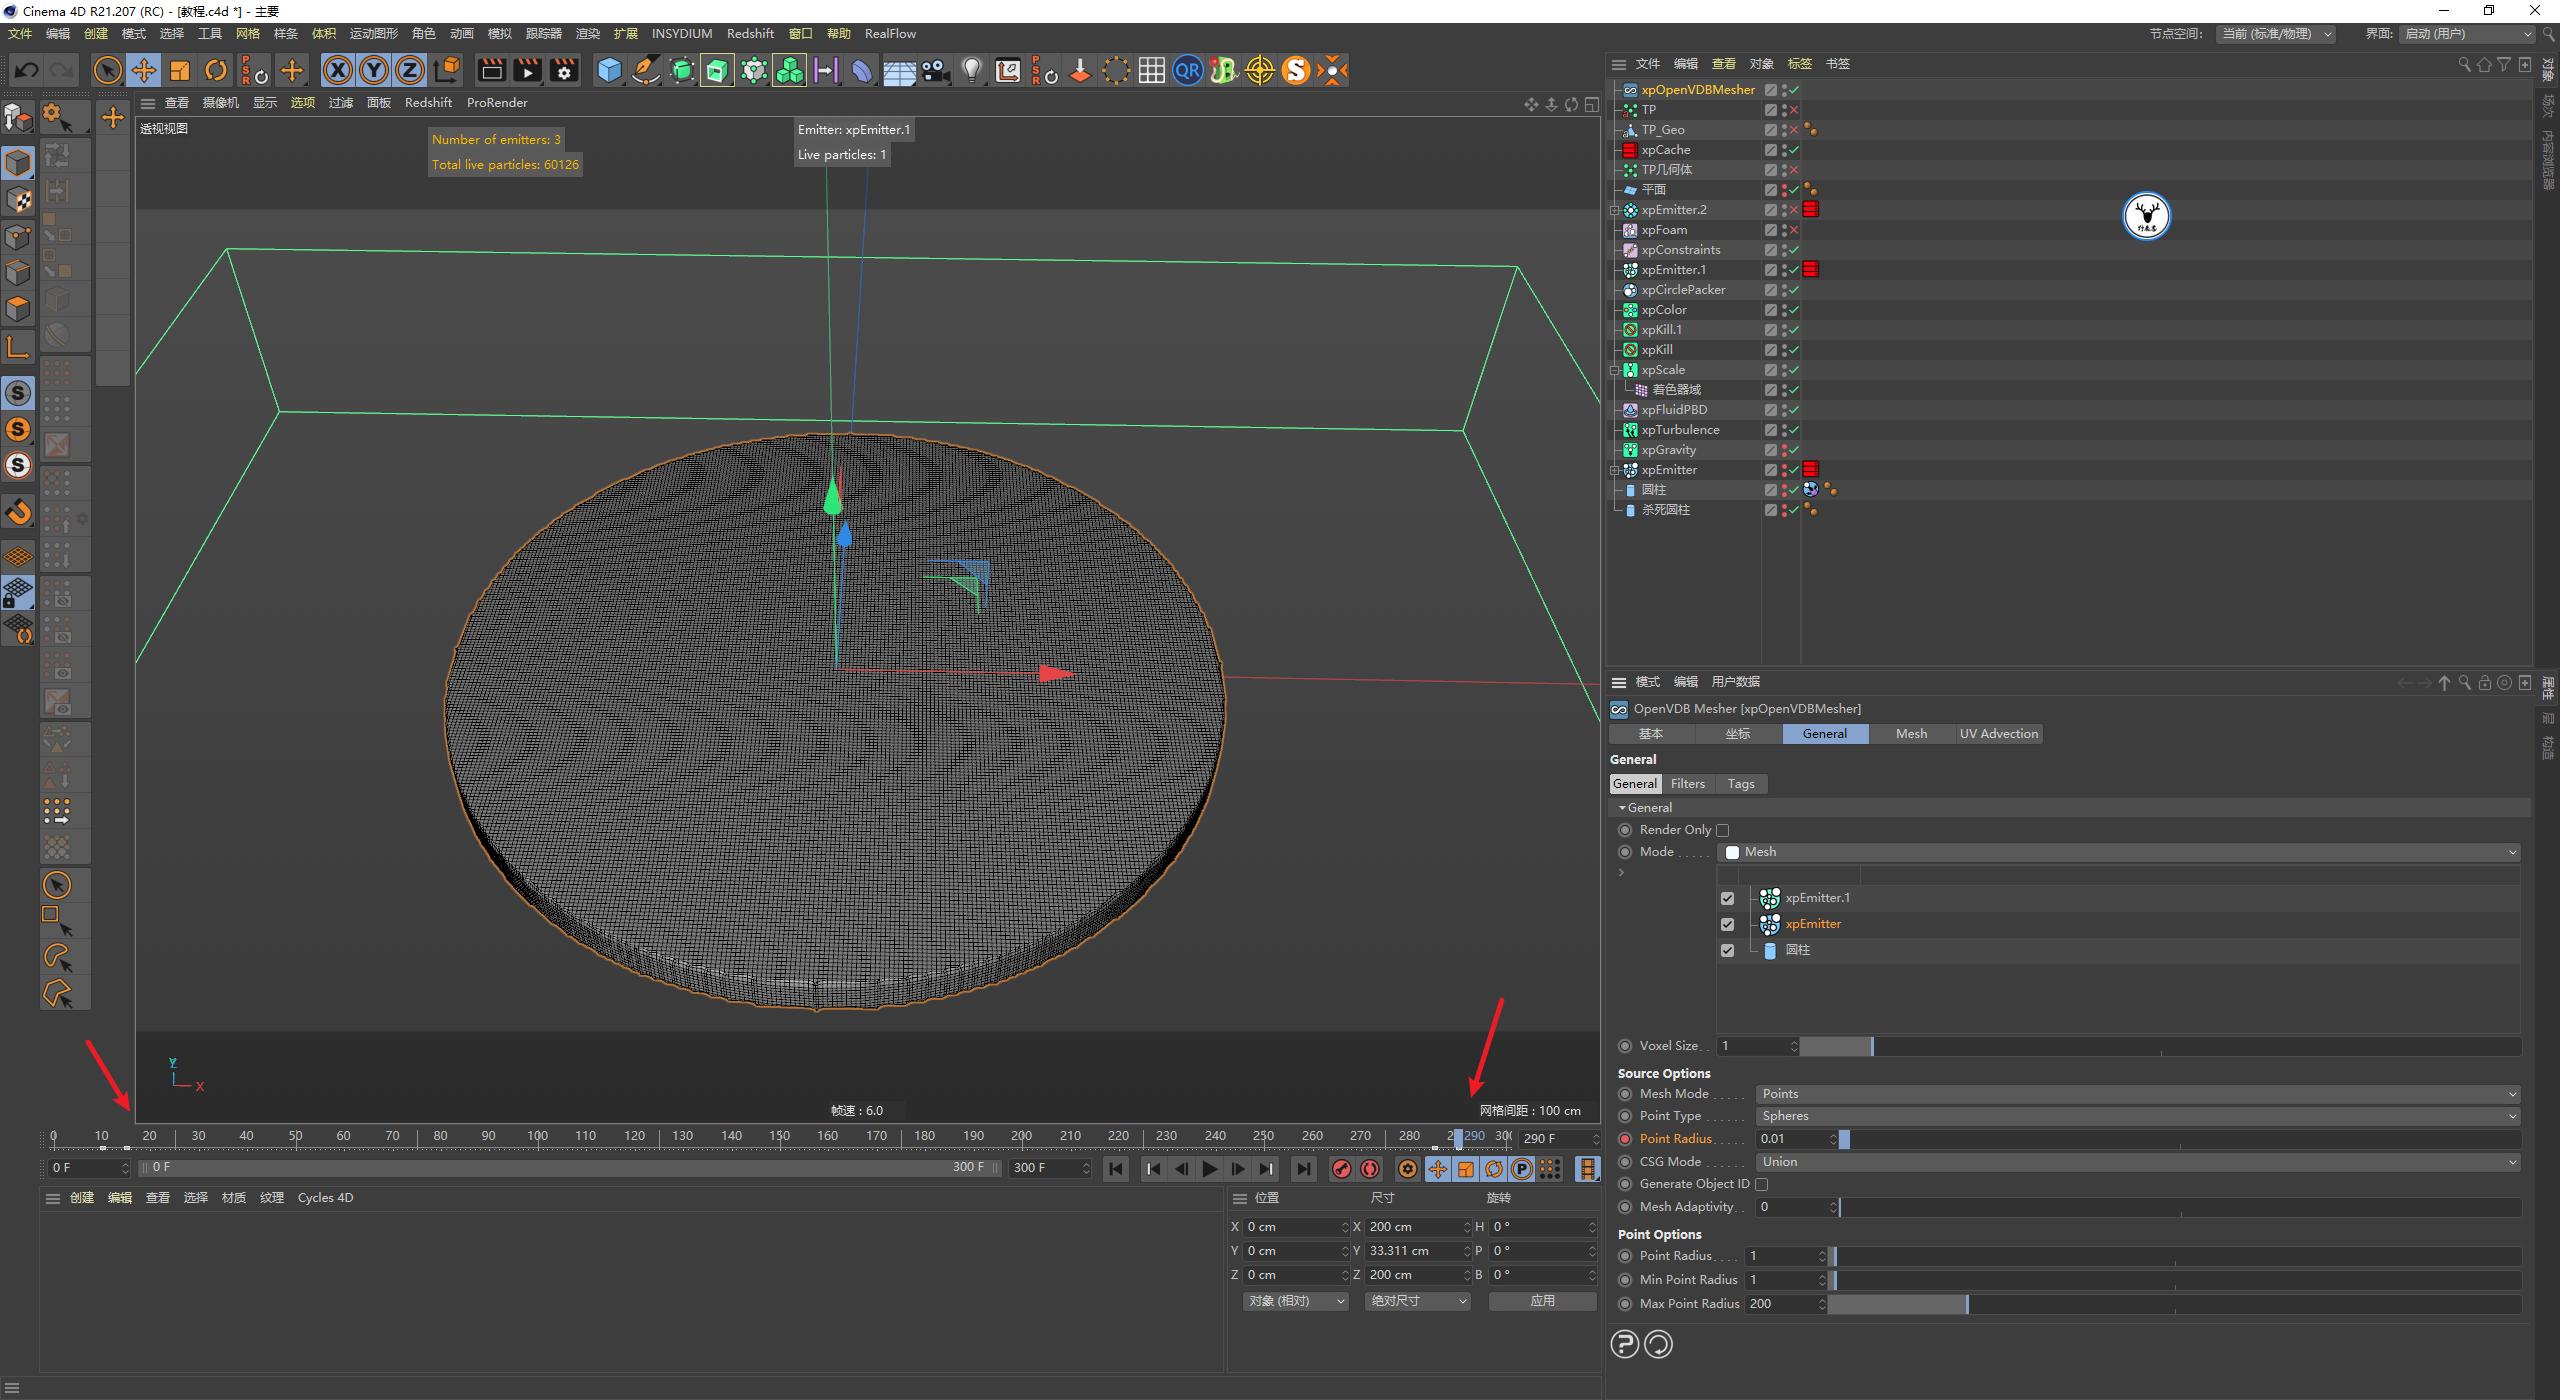Select the Scale tool
This screenshot has height=1400, width=2560.
[180, 70]
